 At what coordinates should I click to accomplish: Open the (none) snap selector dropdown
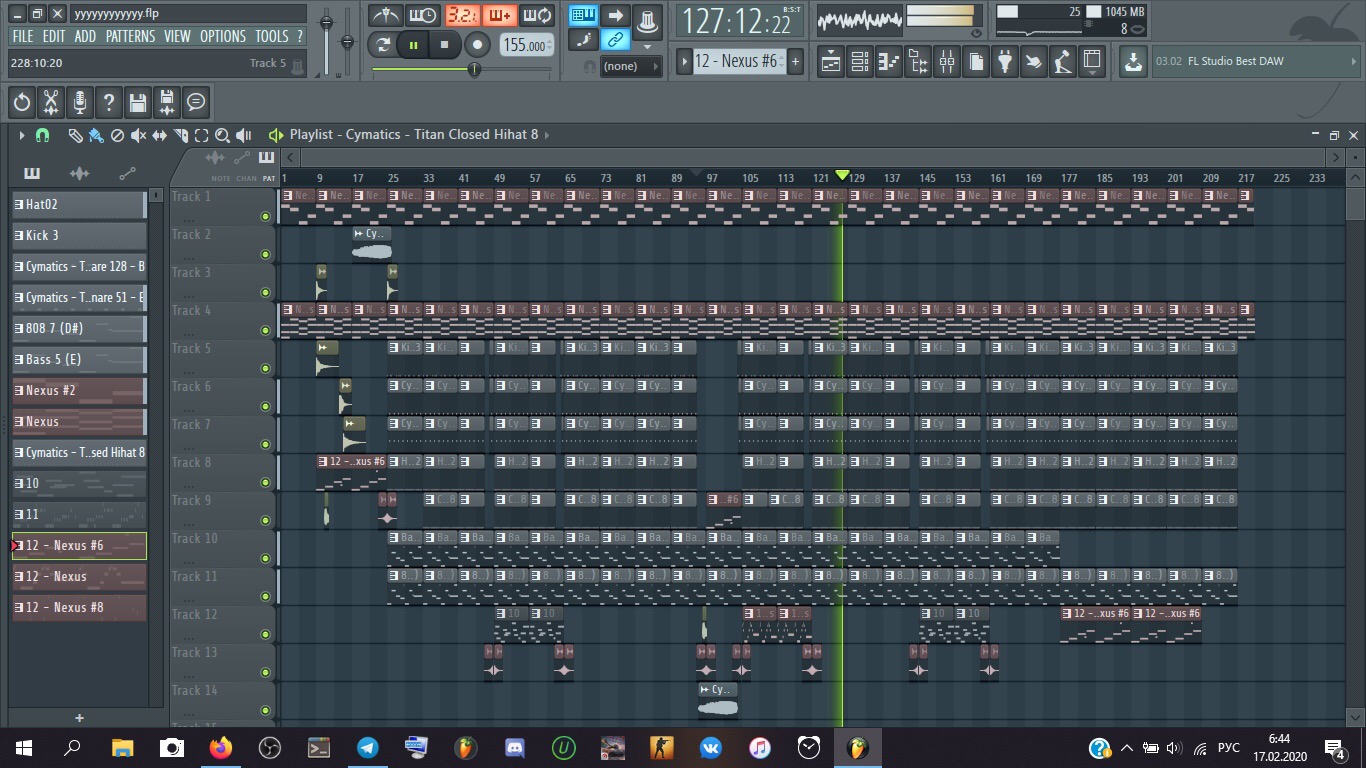click(x=629, y=66)
